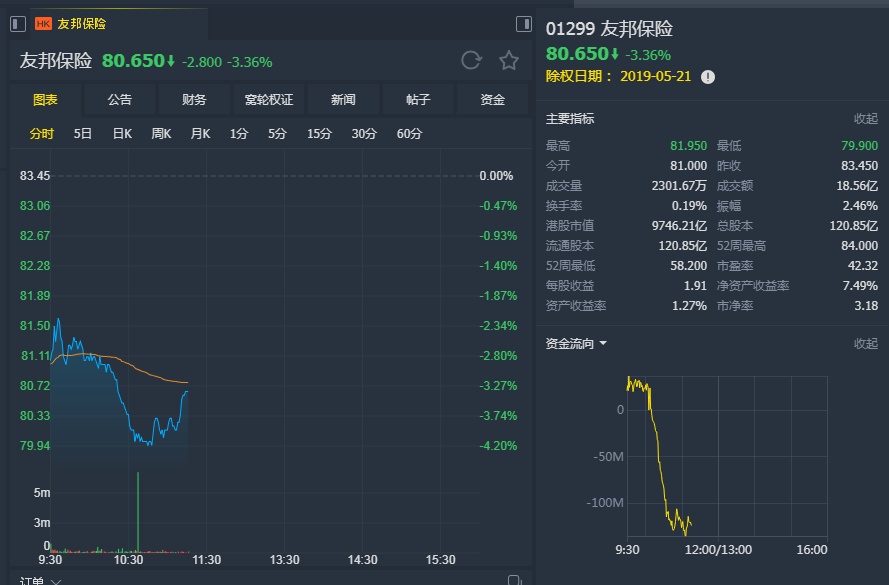Screen dimensions: 889x585
Task: Click the 2019-05-21 ex-rights date link
Action: click(657, 76)
